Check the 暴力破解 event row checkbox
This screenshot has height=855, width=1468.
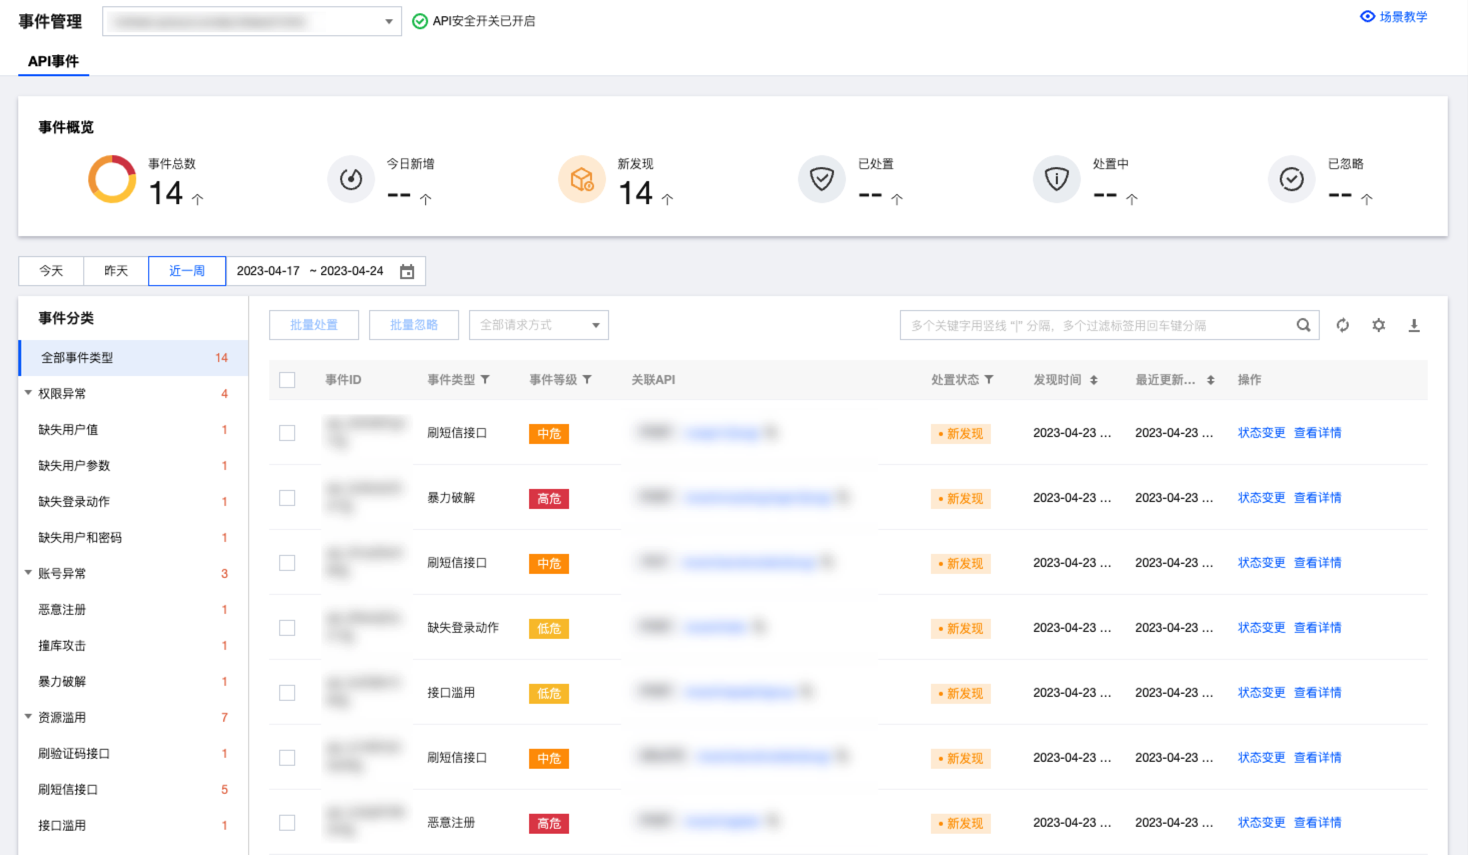[x=287, y=498]
